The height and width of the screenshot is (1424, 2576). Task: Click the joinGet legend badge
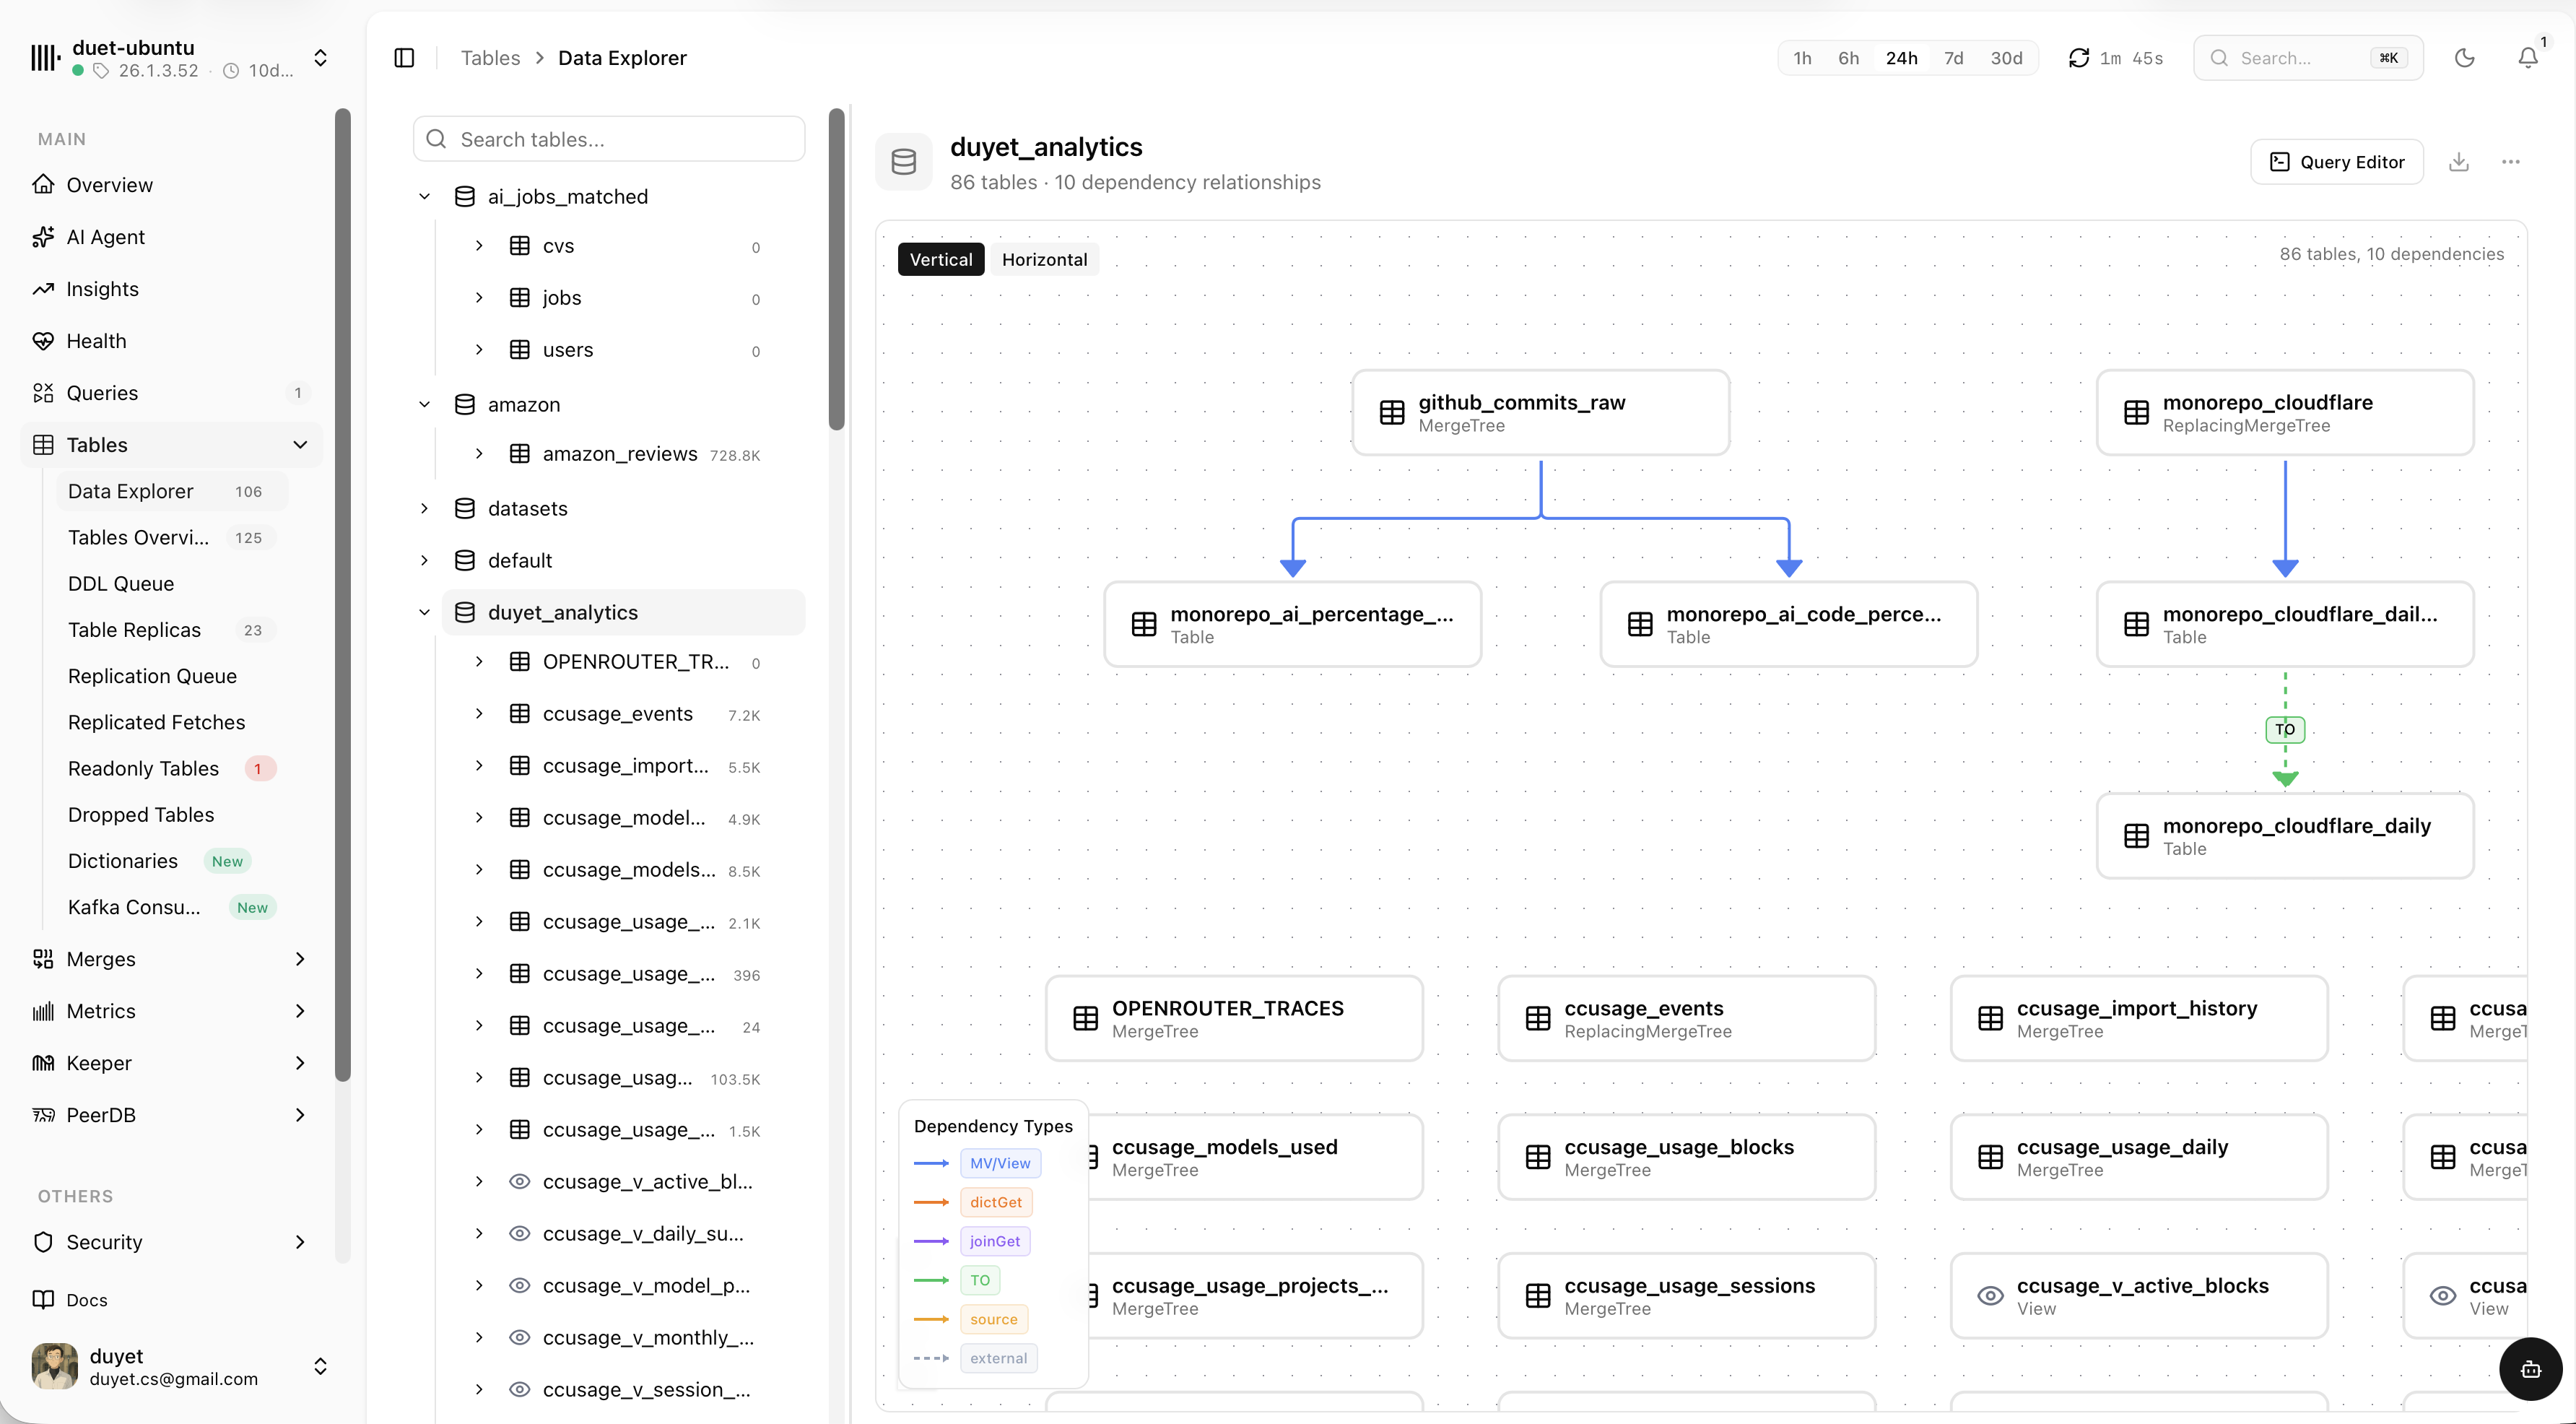(x=995, y=1241)
